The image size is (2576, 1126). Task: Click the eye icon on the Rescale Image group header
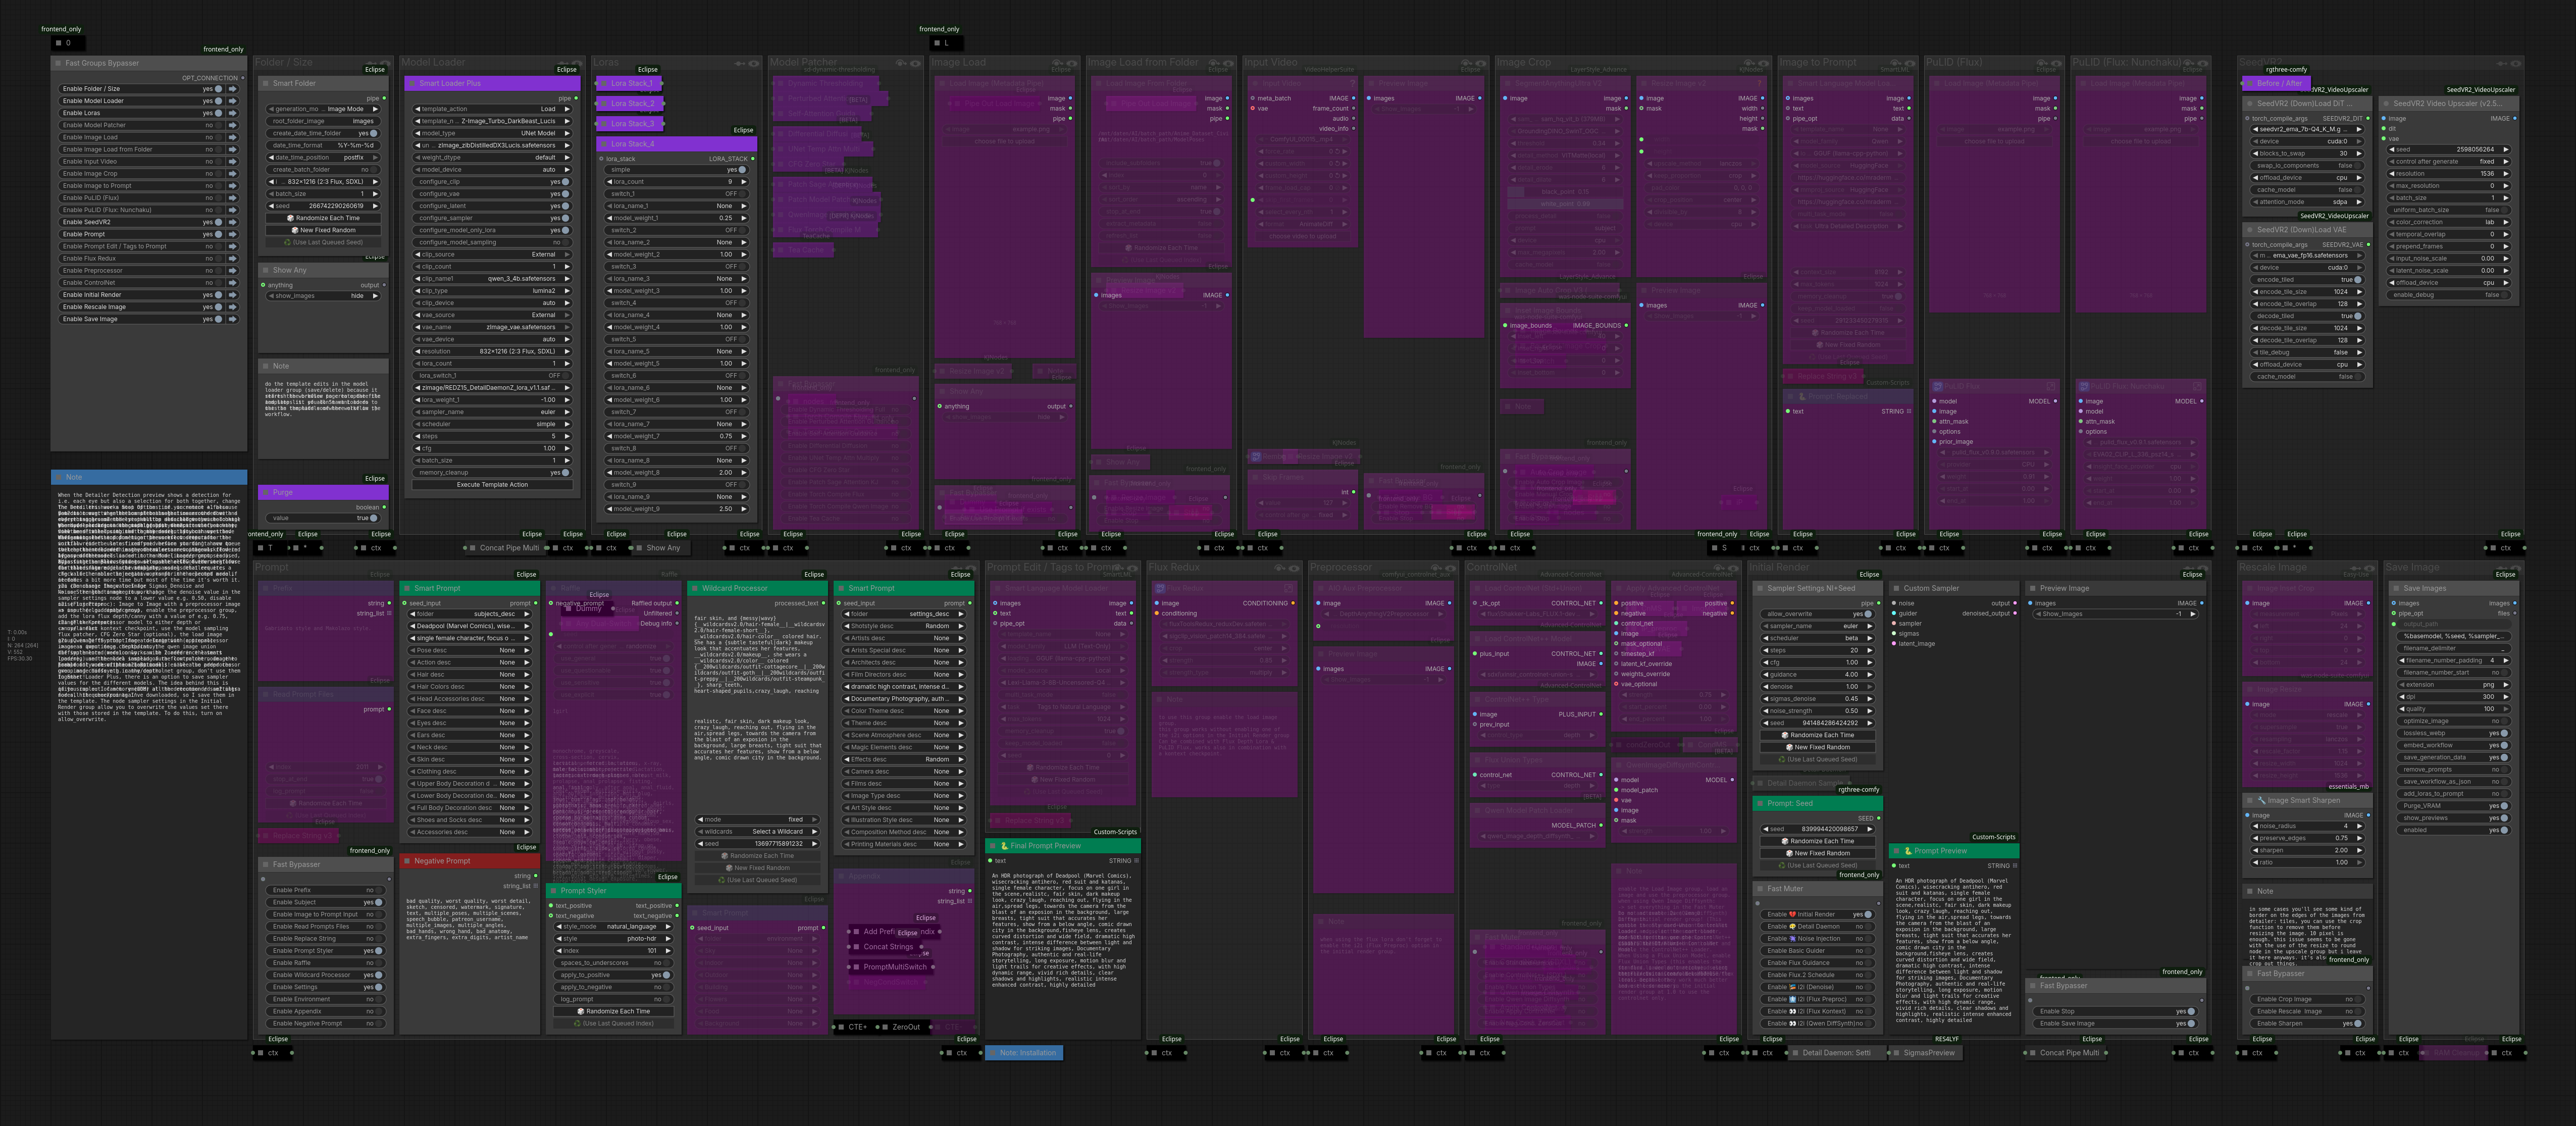[2371, 568]
